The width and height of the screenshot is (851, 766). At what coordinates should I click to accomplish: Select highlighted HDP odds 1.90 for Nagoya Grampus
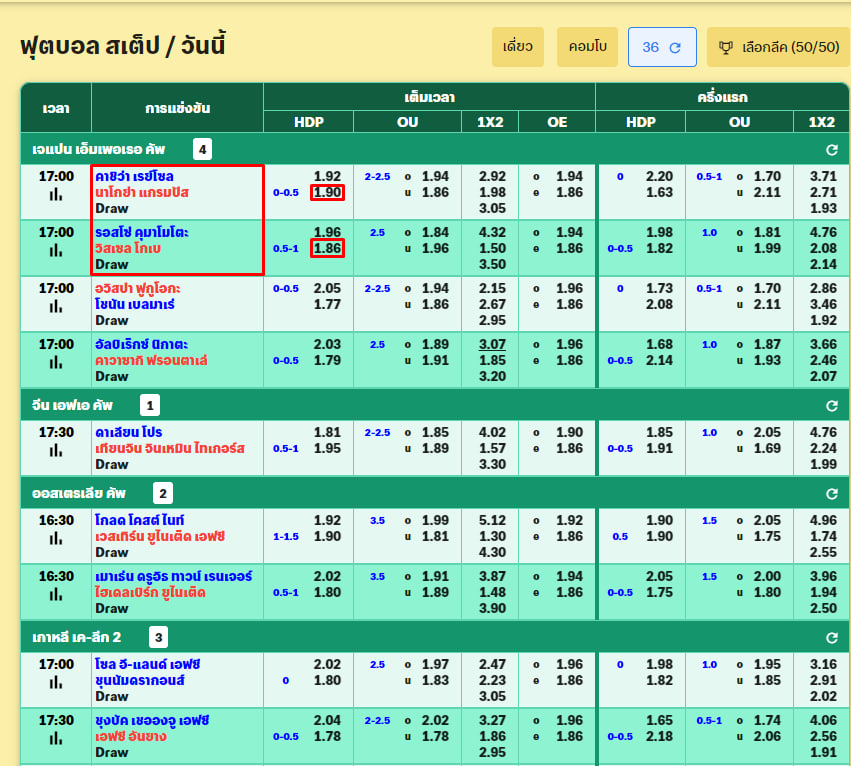click(327, 192)
